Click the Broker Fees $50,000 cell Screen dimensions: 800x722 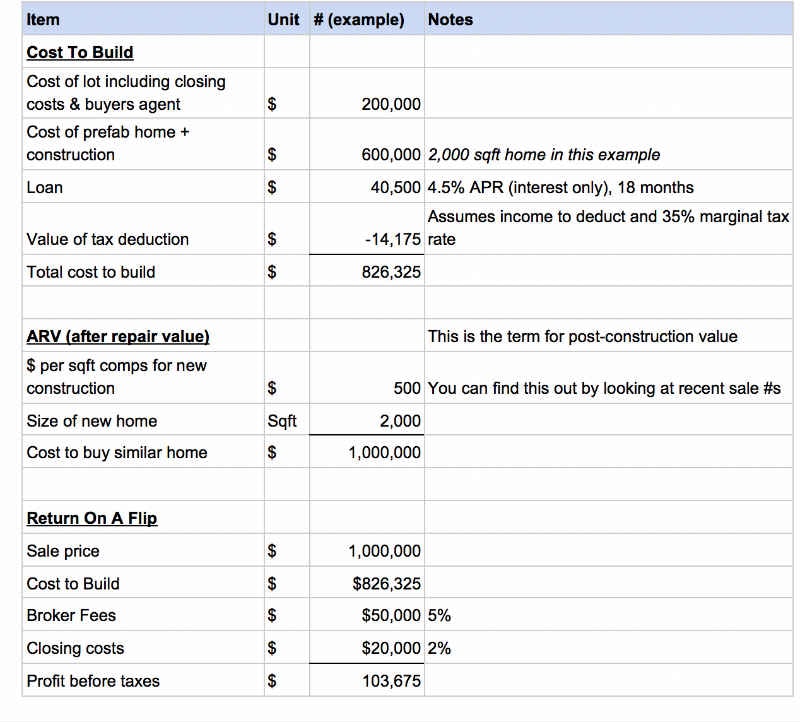pyautogui.click(x=367, y=615)
